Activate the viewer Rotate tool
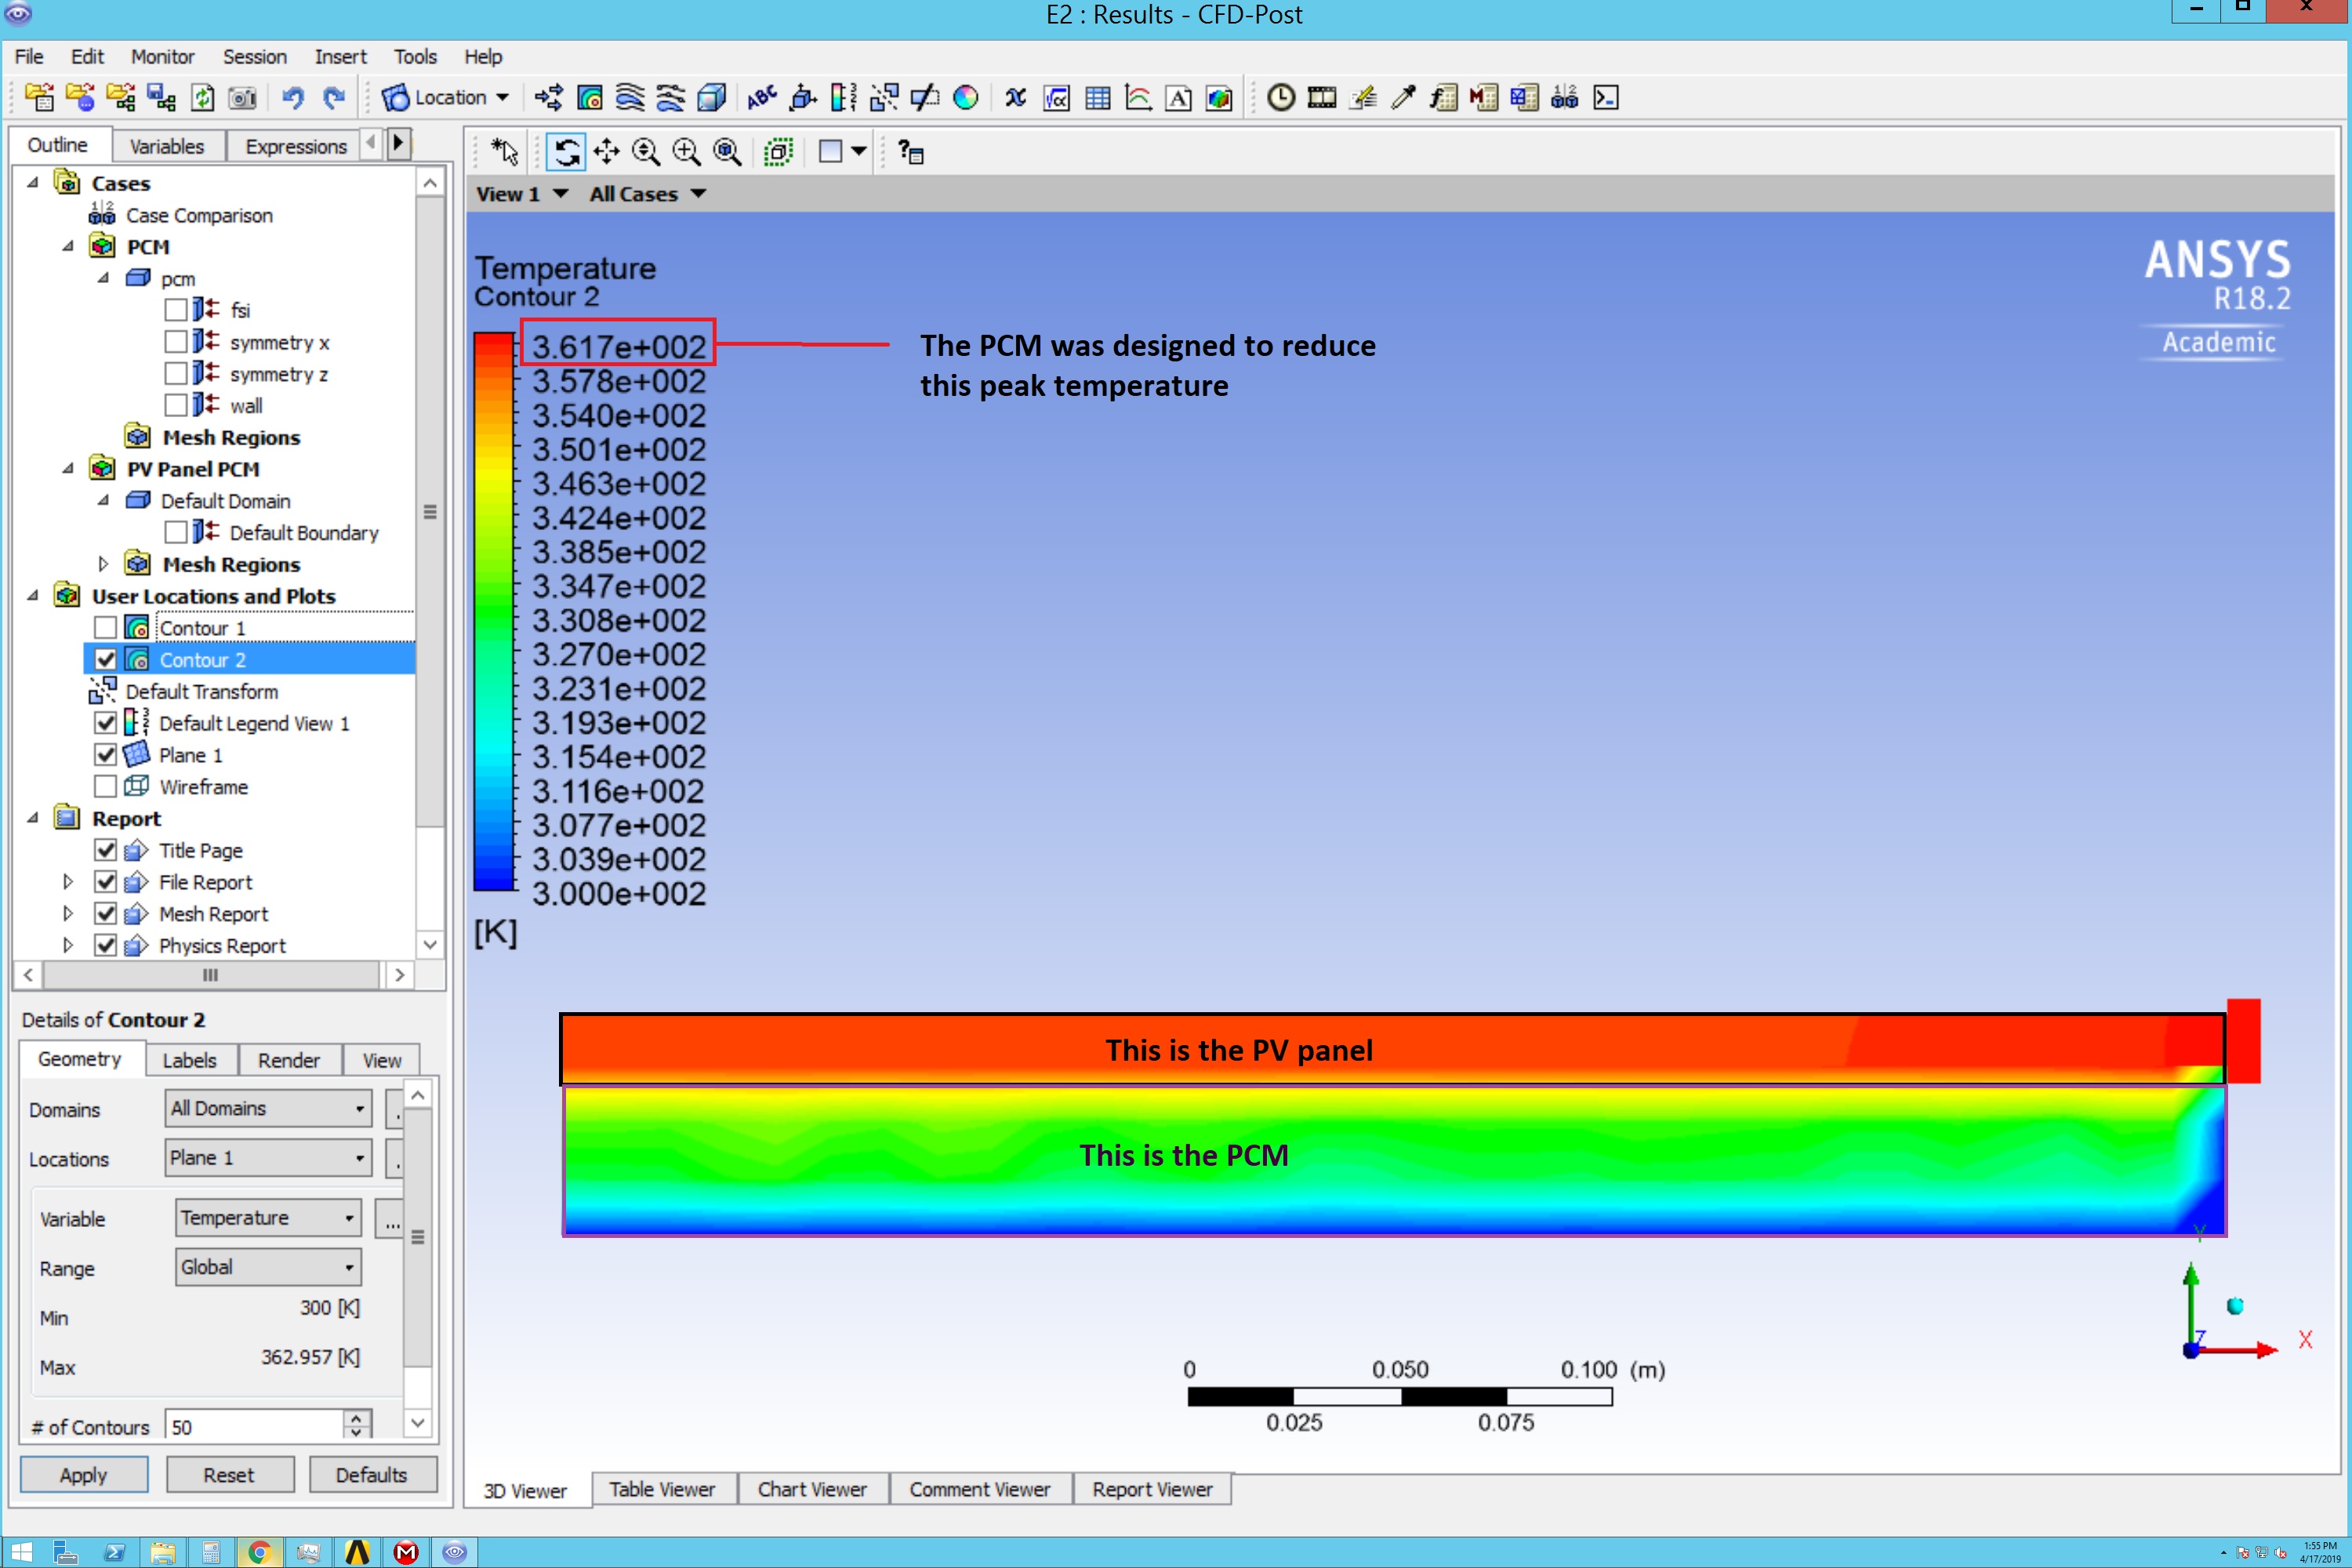This screenshot has height=1568, width=2352. tap(566, 152)
